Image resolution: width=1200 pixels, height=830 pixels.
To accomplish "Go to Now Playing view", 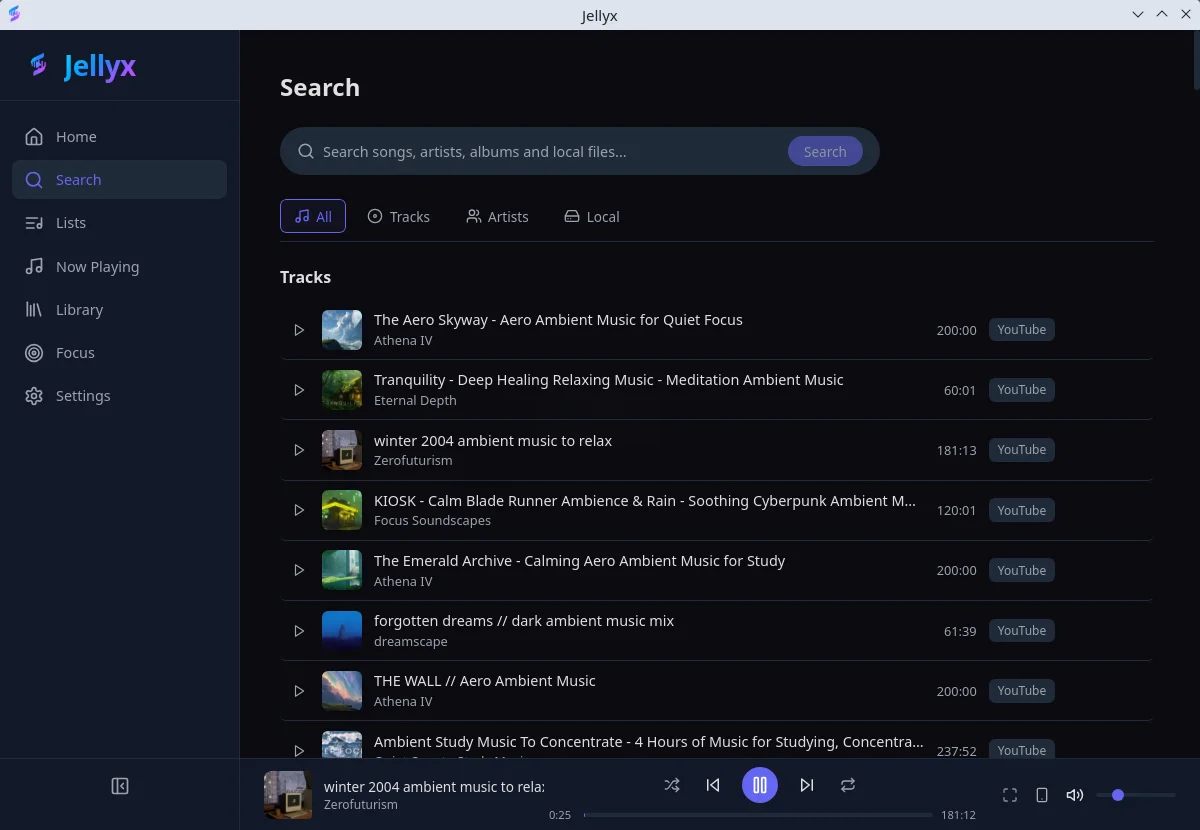I will pyautogui.click(x=119, y=267).
